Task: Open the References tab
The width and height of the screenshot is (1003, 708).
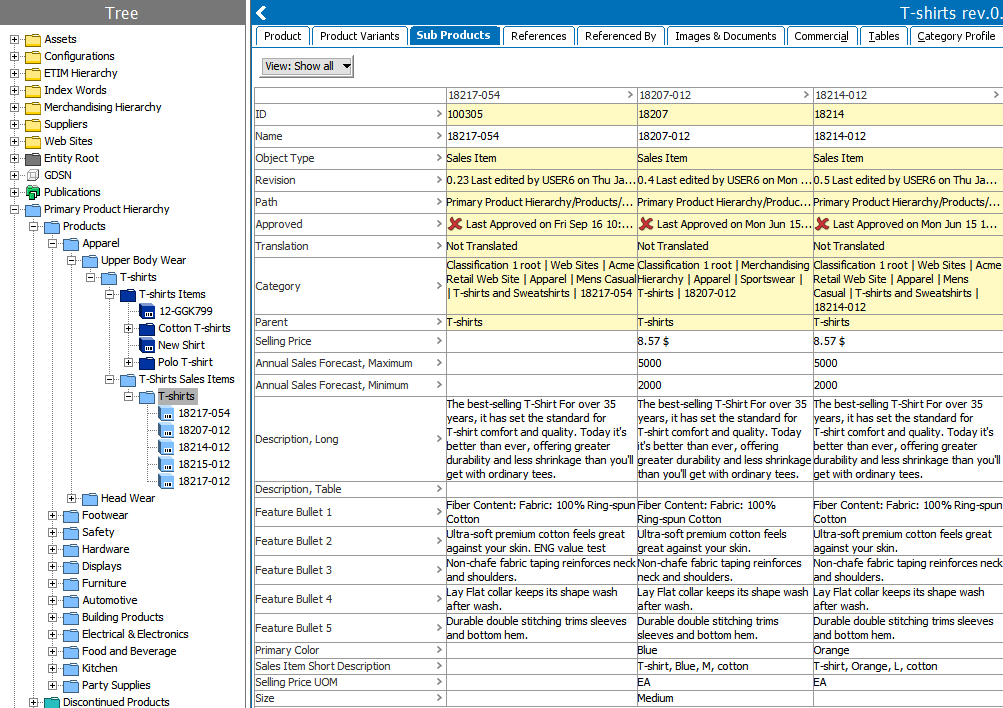Action: pyautogui.click(x=539, y=36)
